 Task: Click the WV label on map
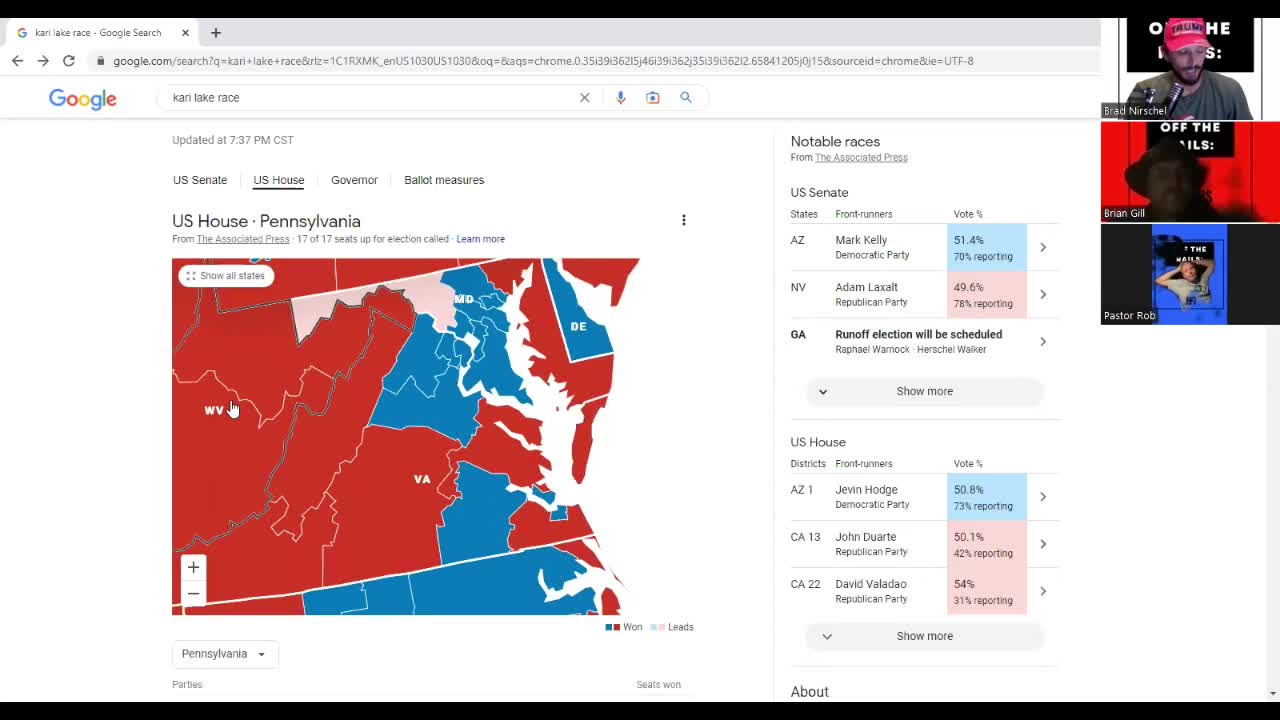tap(214, 410)
